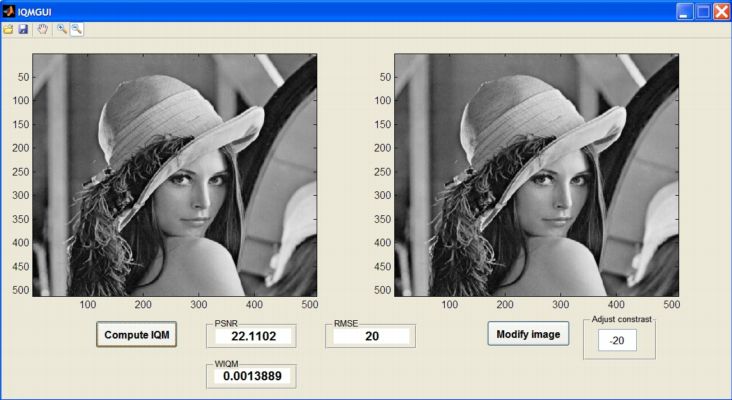Click the x-axis tick 100 of right image
The height and width of the screenshot is (400, 732).
pos(450,305)
